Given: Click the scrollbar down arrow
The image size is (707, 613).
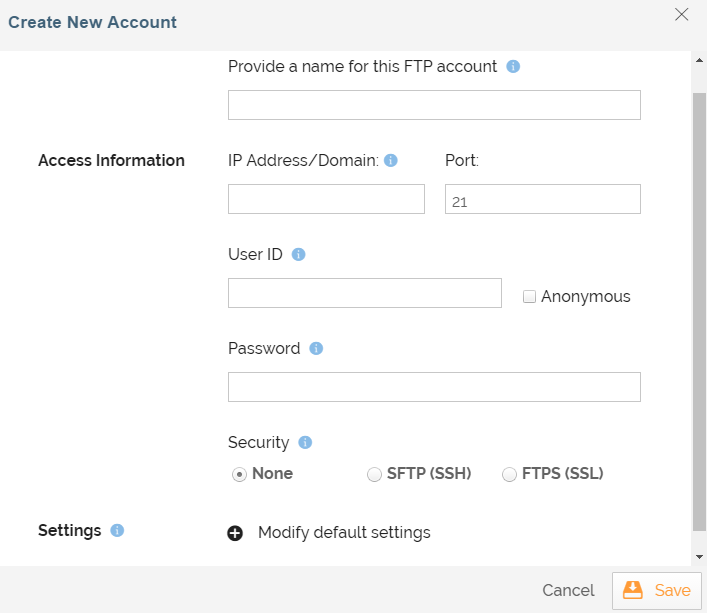Looking at the screenshot, I should click(699, 556).
